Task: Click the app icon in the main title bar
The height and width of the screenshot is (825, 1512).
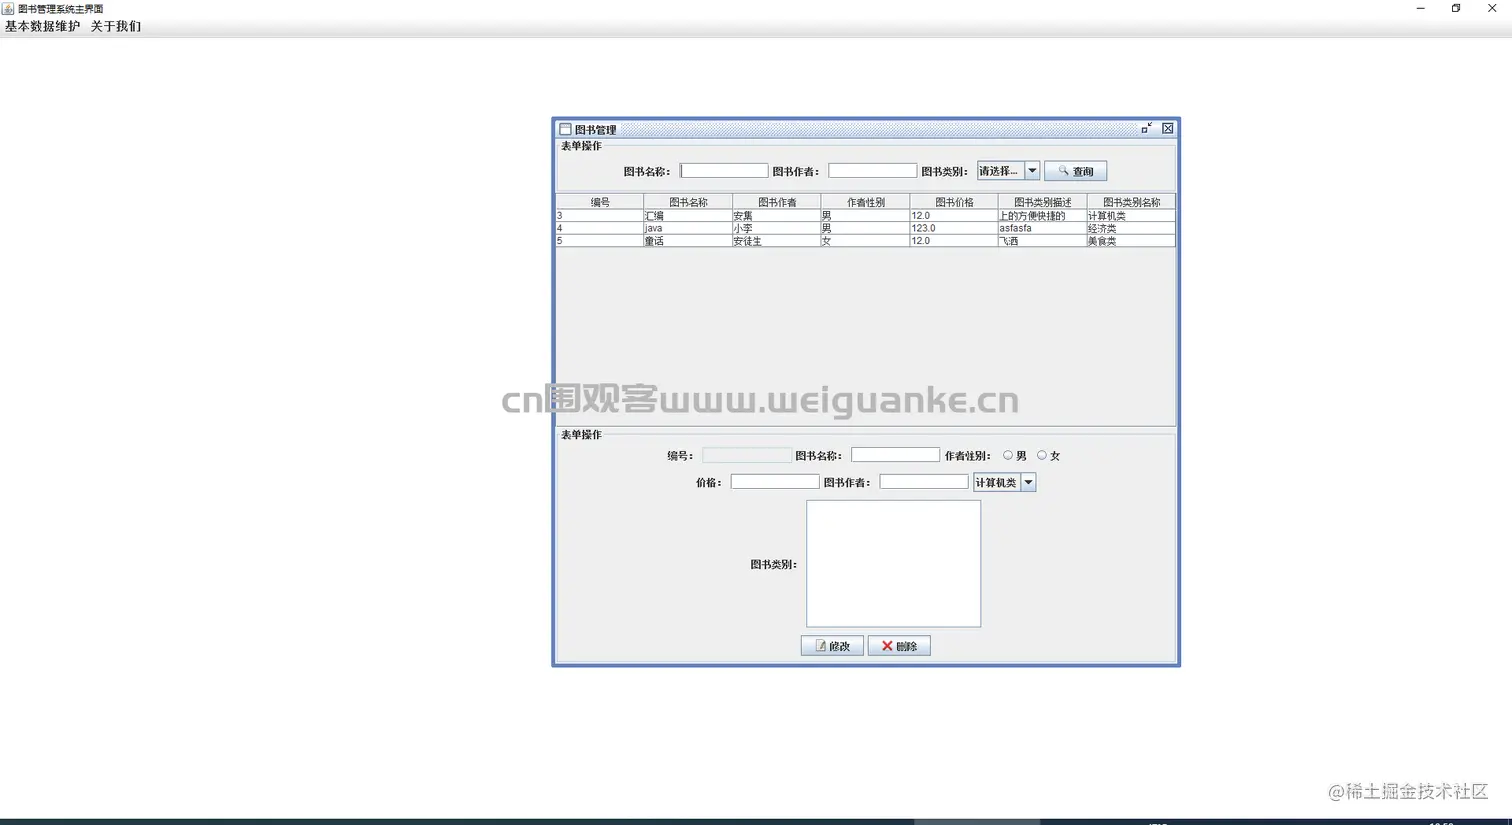Action: (x=8, y=8)
